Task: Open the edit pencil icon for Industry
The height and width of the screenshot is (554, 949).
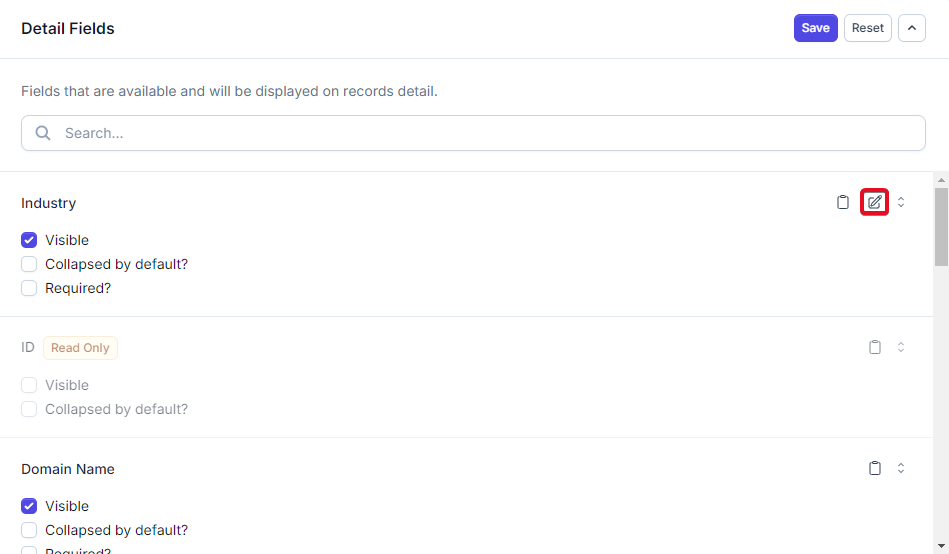Action: coord(875,202)
